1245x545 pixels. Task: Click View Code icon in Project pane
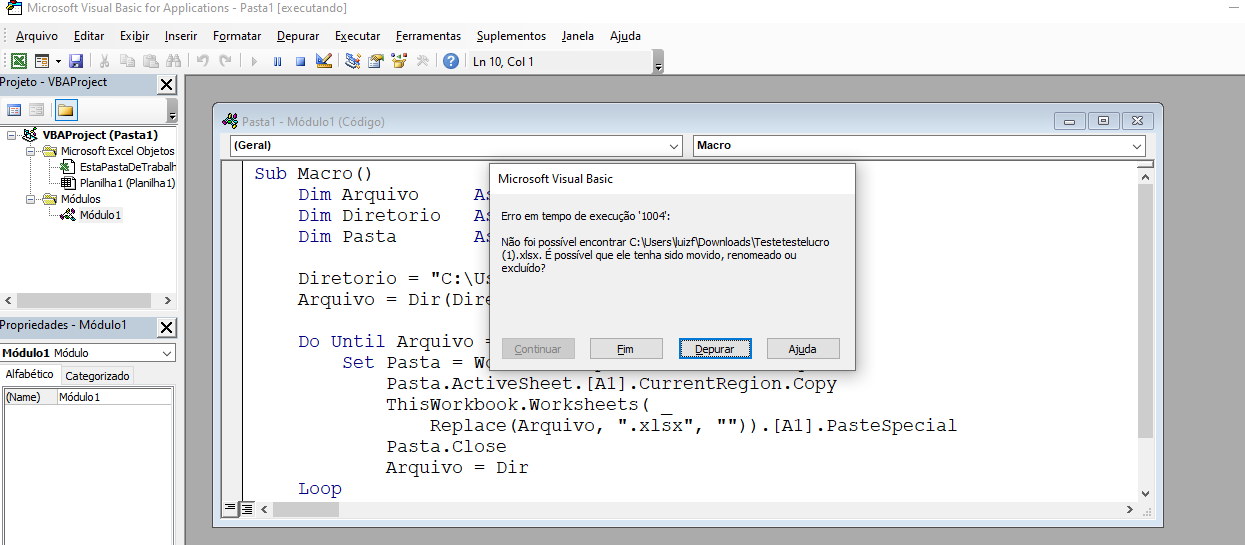tap(14, 110)
